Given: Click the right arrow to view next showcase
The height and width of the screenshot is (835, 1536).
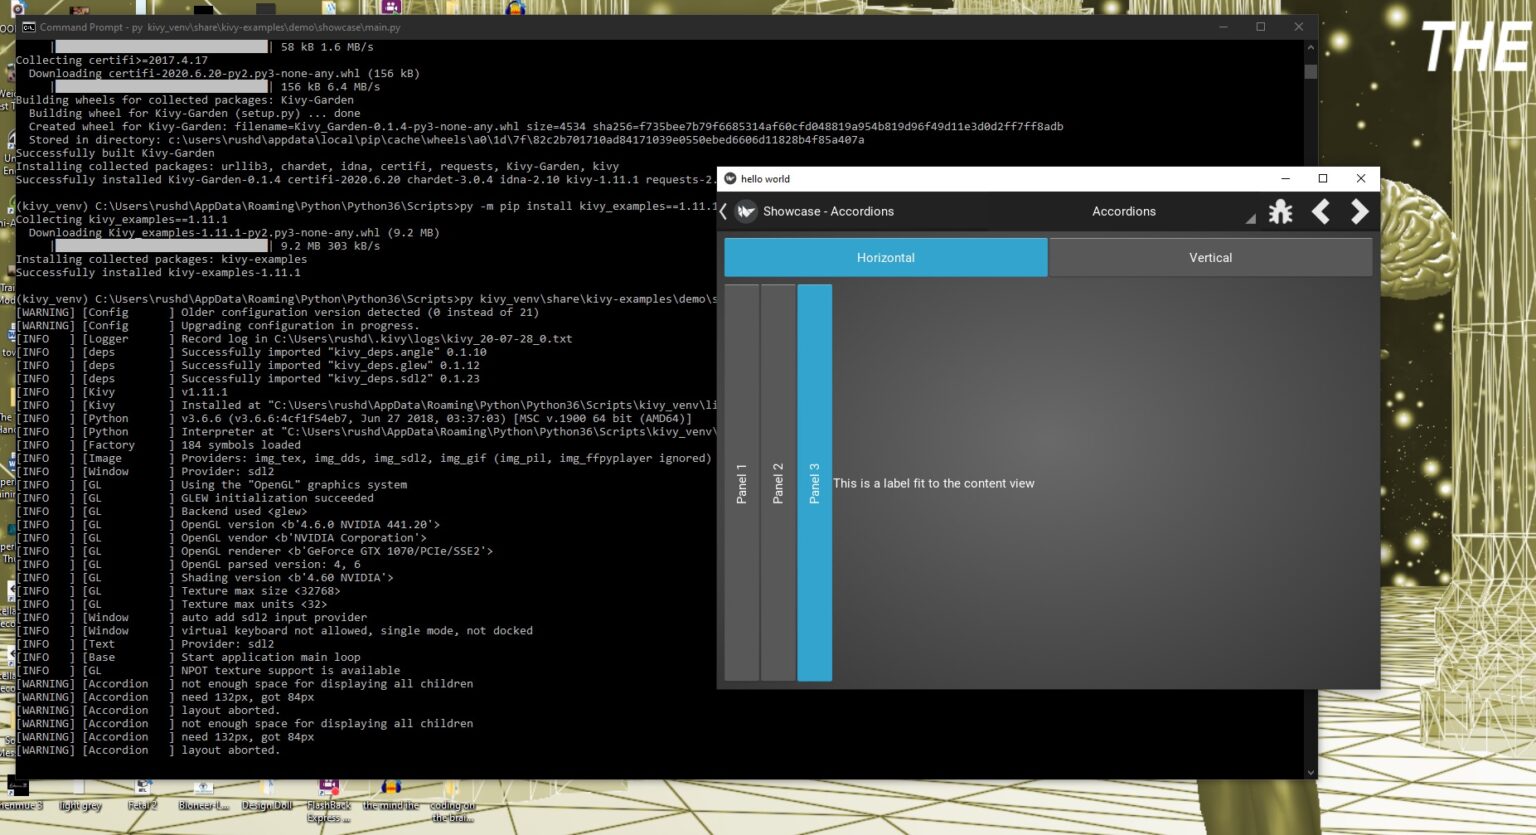Looking at the screenshot, I should click(x=1359, y=212).
